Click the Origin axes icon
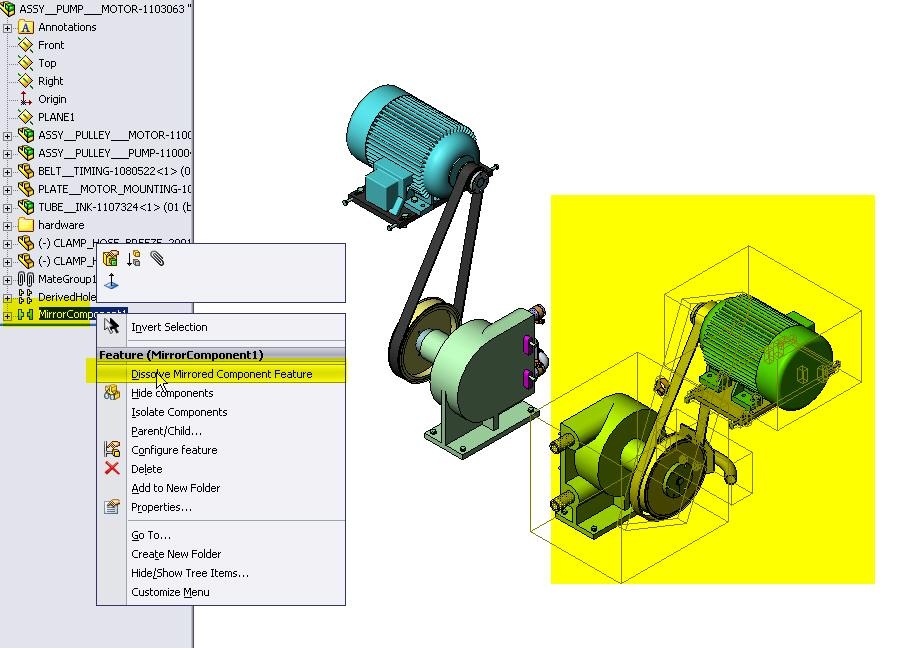Viewport: 922px width, 648px height. click(26, 99)
